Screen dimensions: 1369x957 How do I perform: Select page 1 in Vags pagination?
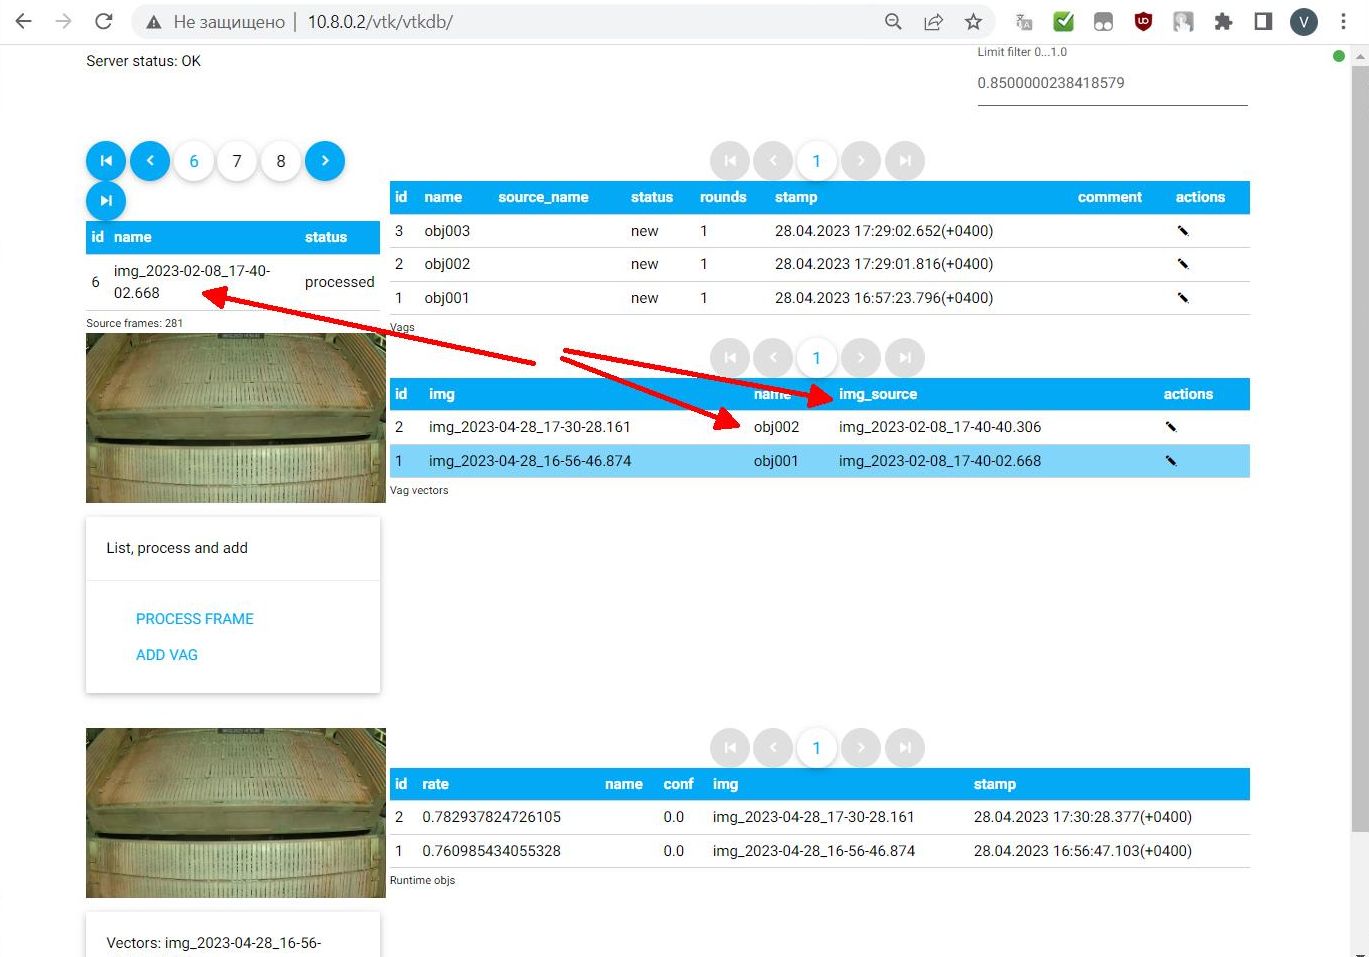816,161
